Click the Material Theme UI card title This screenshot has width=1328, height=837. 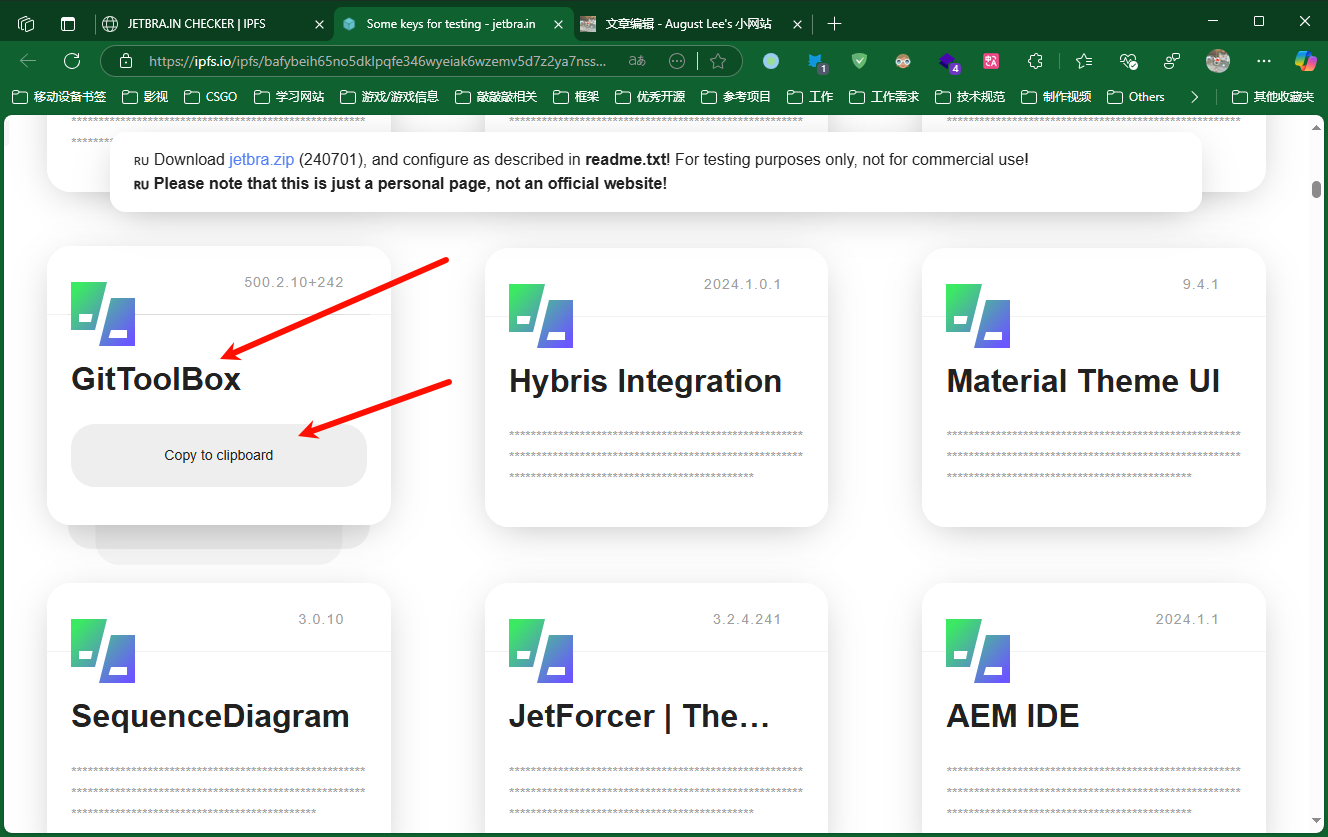click(x=1083, y=381)
